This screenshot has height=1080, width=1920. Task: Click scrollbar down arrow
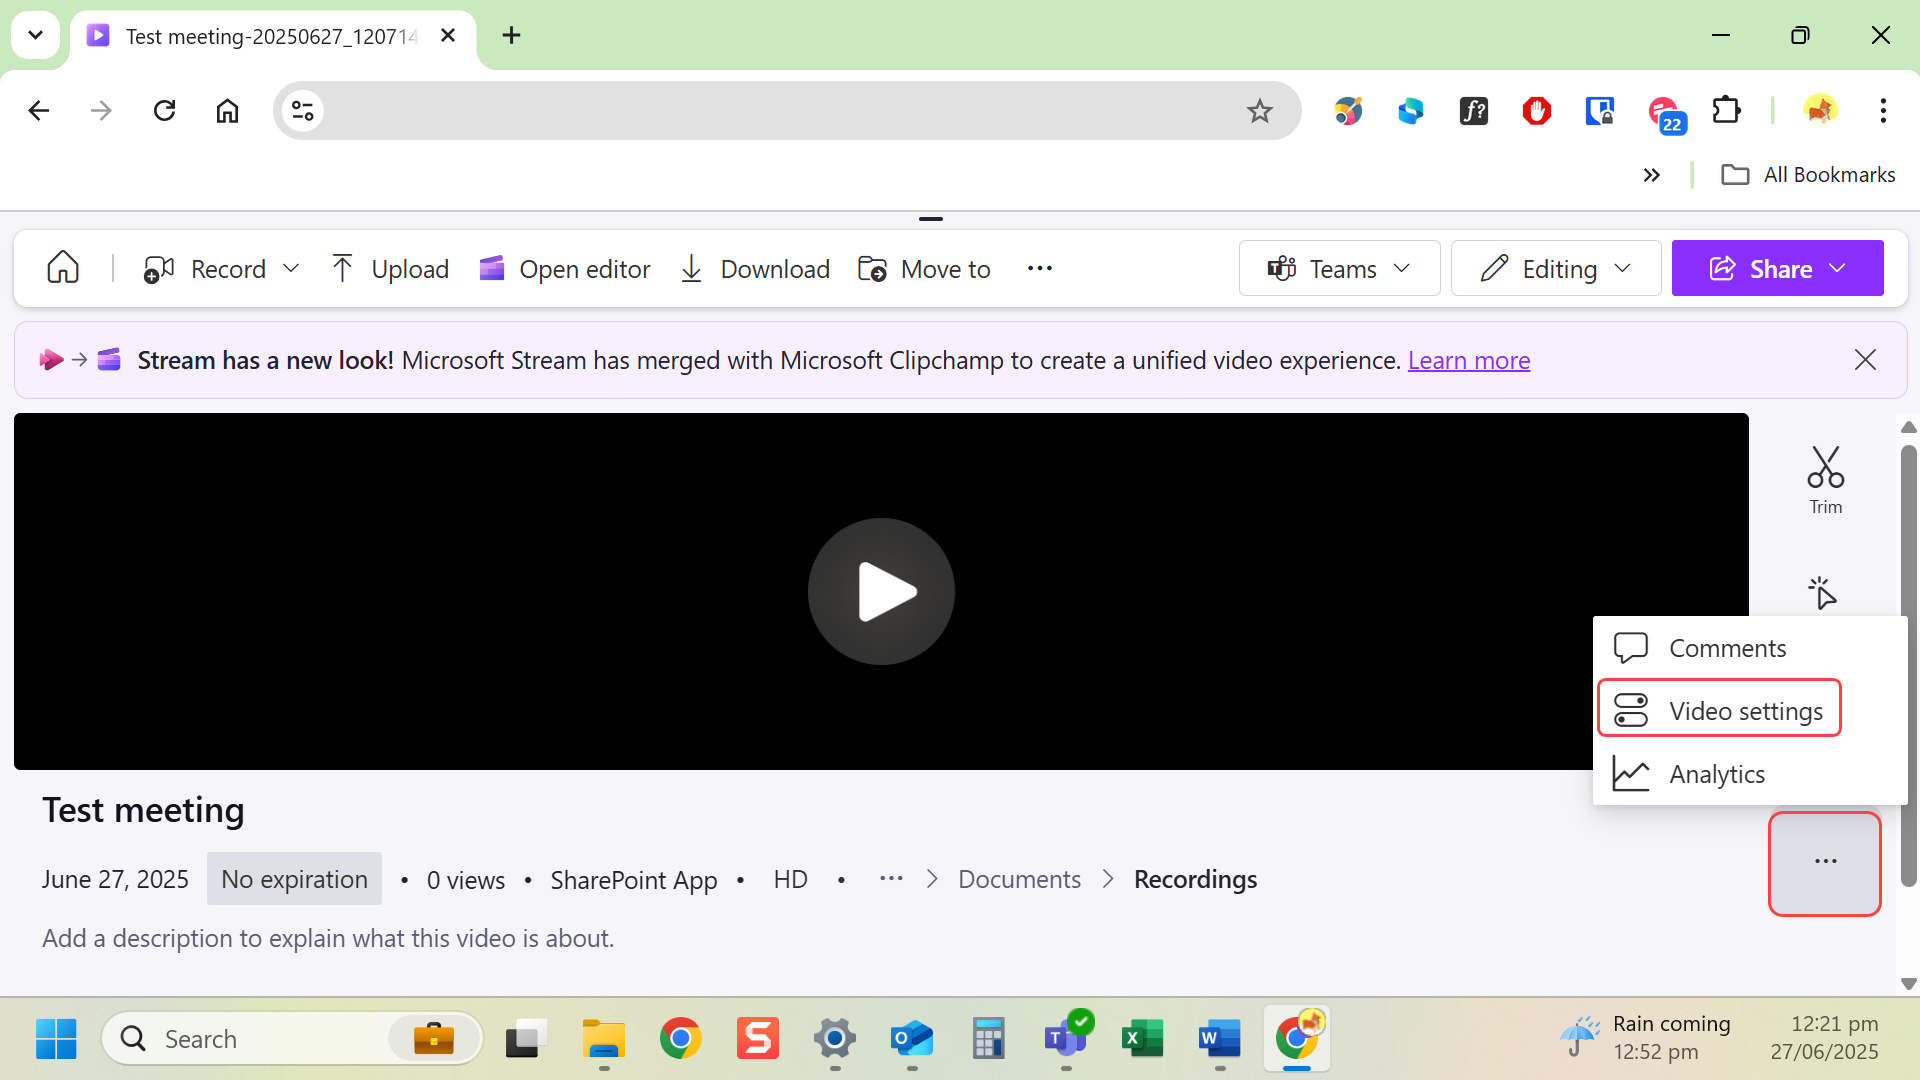(x=1908, y=983)
